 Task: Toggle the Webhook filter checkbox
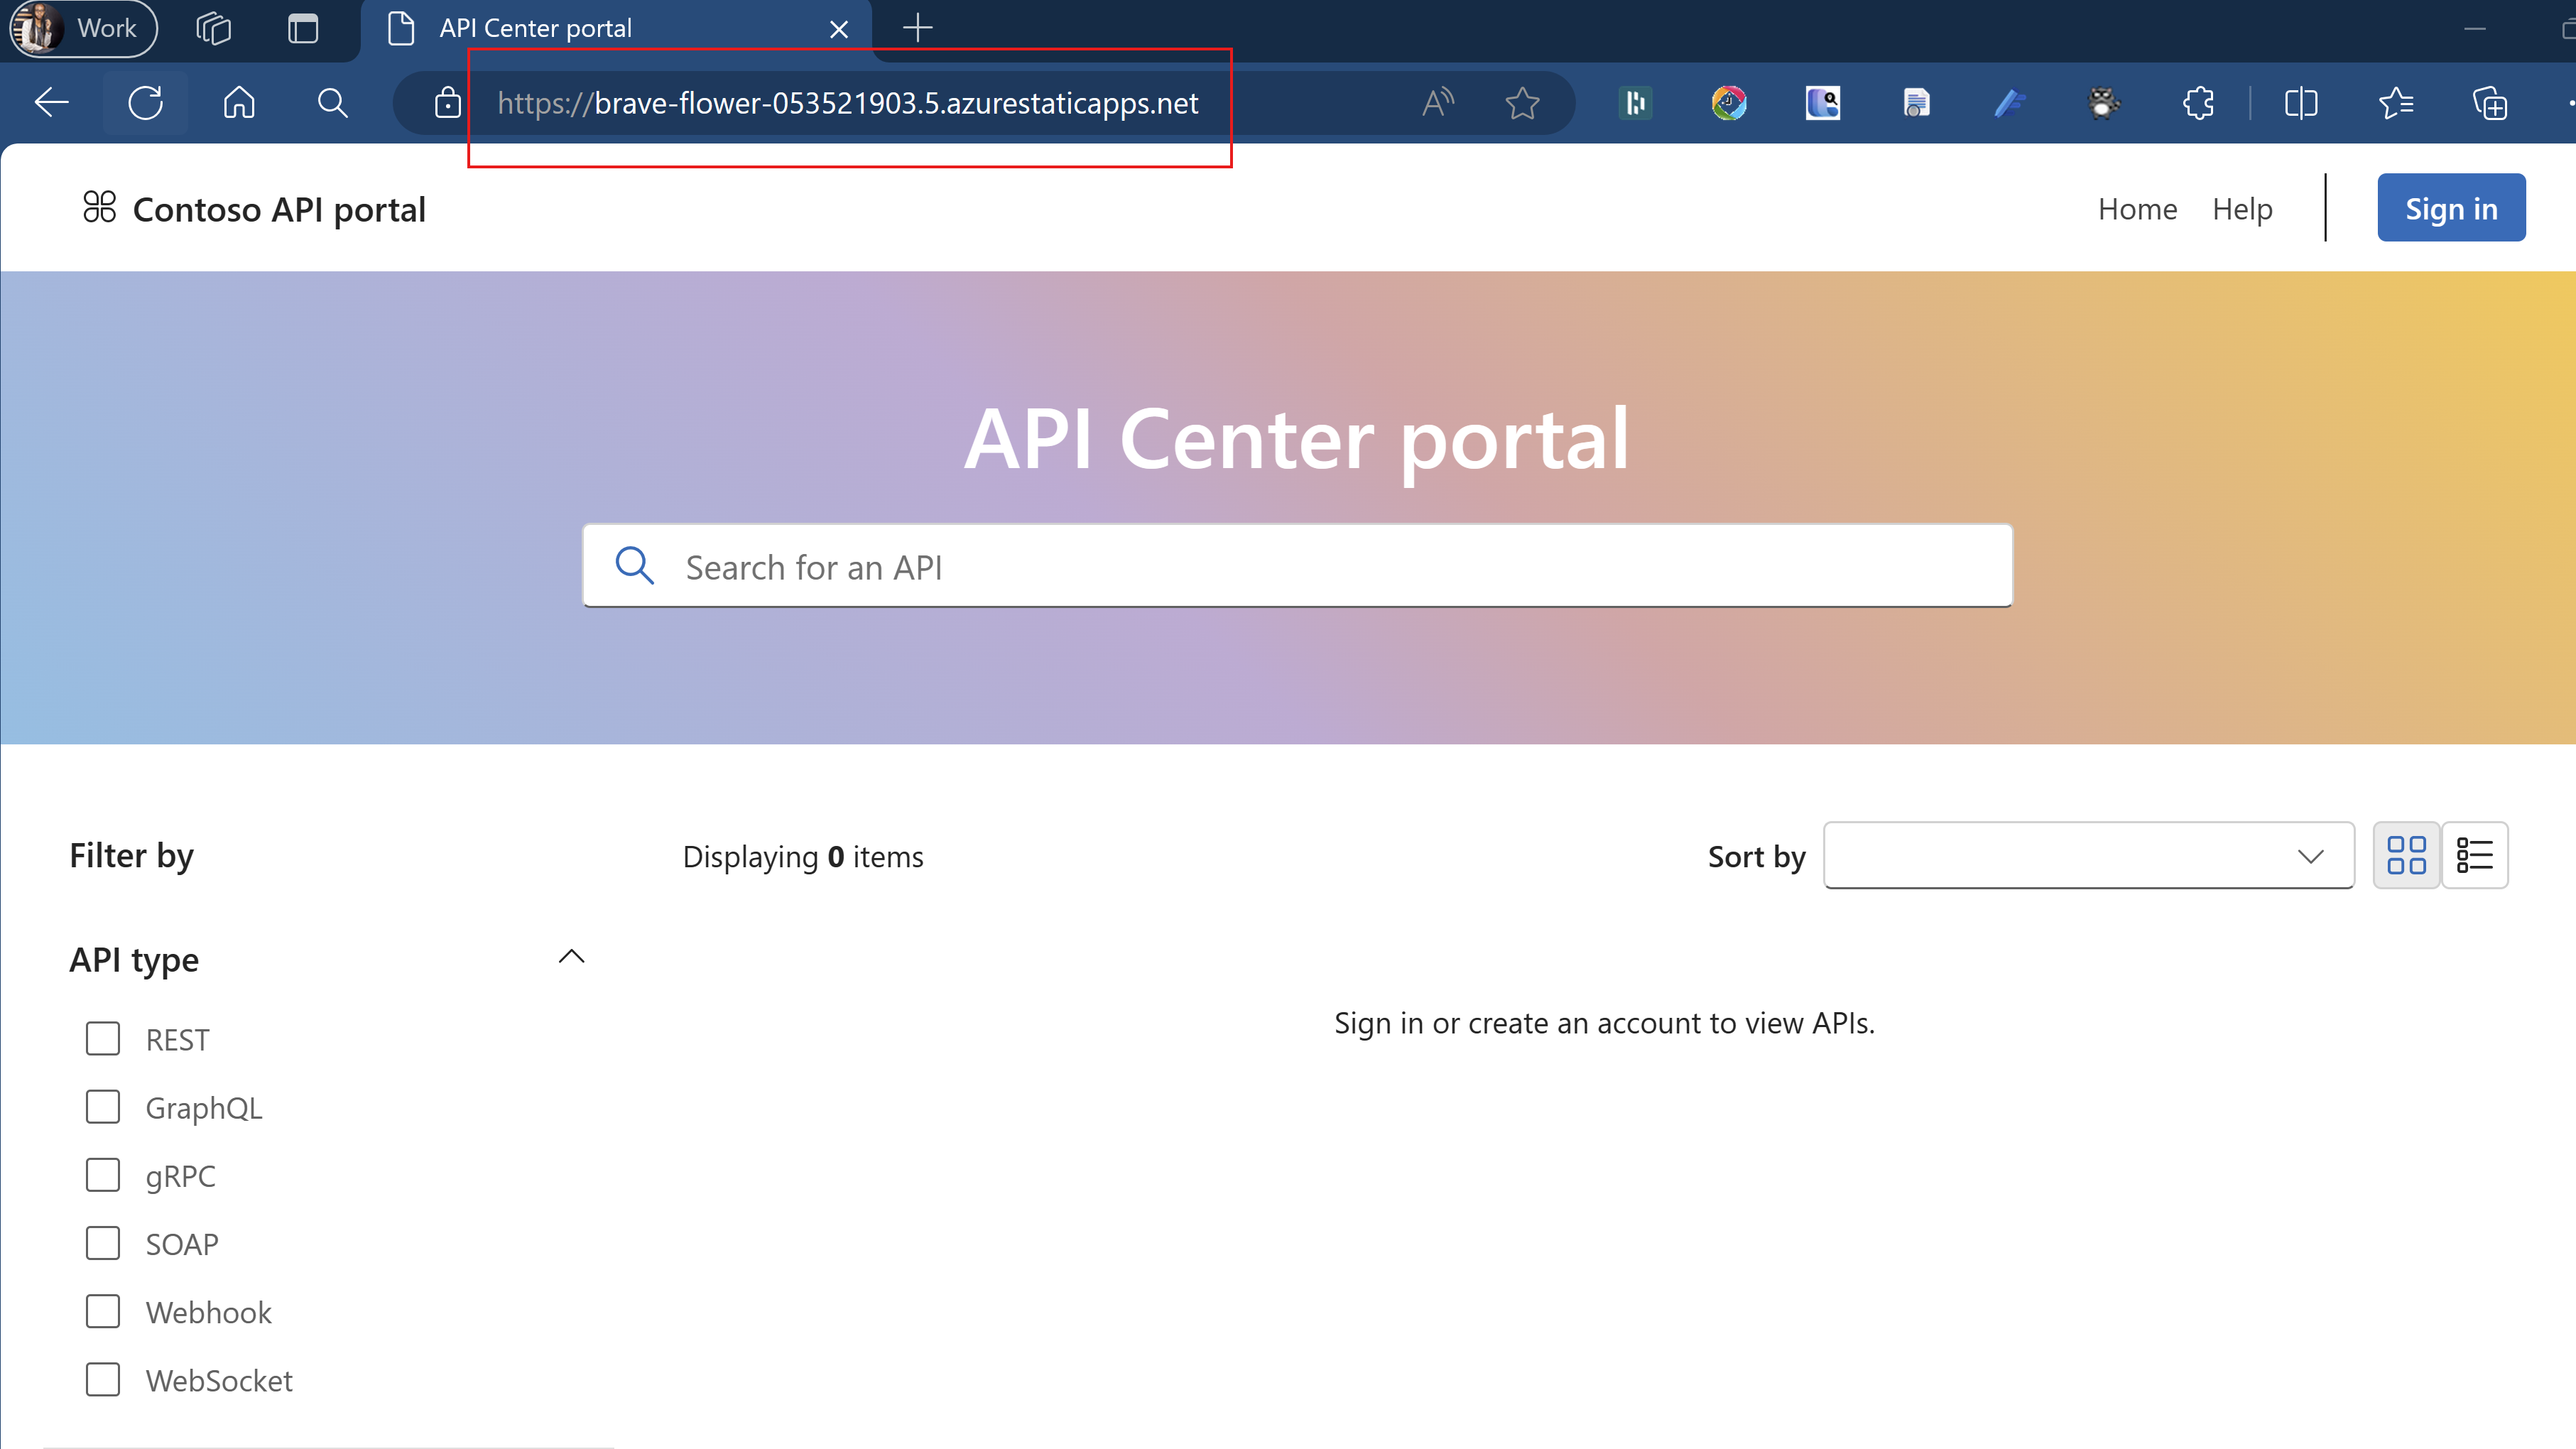click(x=101, y=1311)
